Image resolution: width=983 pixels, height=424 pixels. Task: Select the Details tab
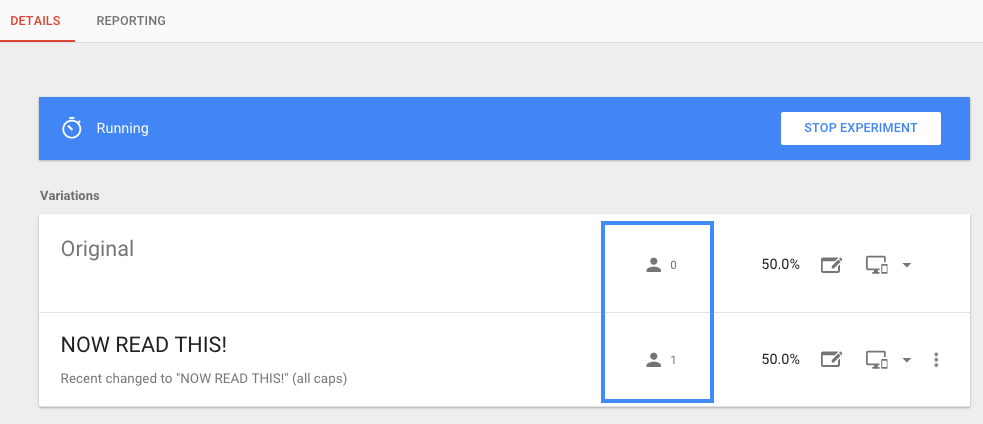click(36, 21)
